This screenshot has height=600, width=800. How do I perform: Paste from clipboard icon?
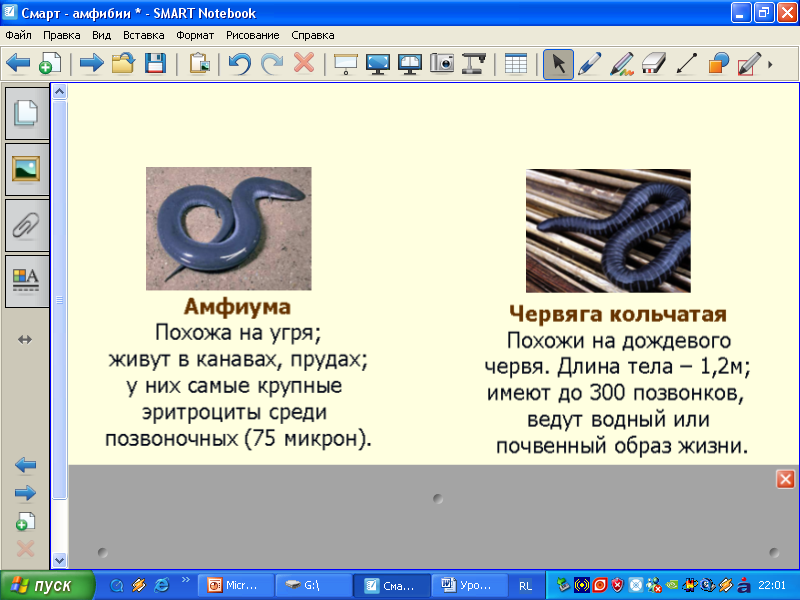pos(199,64)
